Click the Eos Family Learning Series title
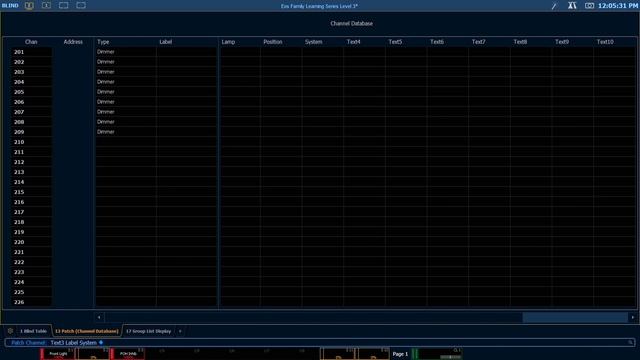 (x=319, y=6)
